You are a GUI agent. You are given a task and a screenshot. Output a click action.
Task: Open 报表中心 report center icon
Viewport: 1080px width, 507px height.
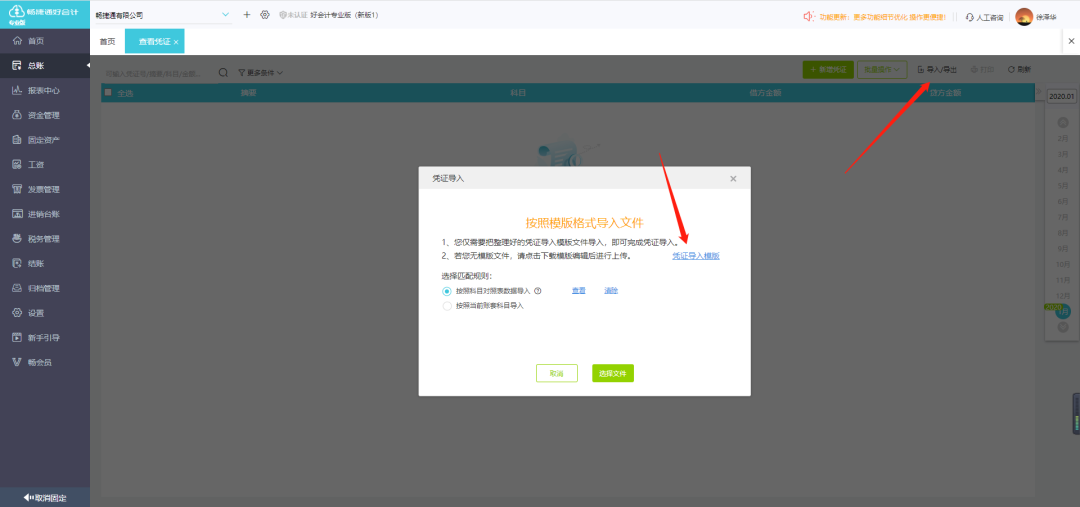[18, 91]
